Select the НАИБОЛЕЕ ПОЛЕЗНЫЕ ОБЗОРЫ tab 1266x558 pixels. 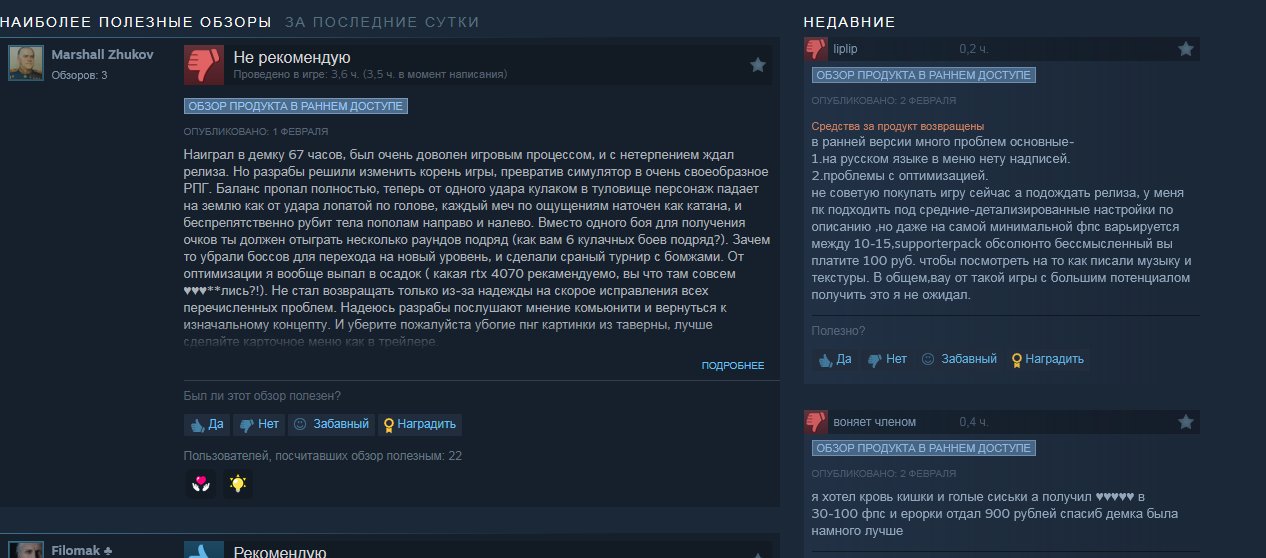pyautogui.click(x=136, y=22)
